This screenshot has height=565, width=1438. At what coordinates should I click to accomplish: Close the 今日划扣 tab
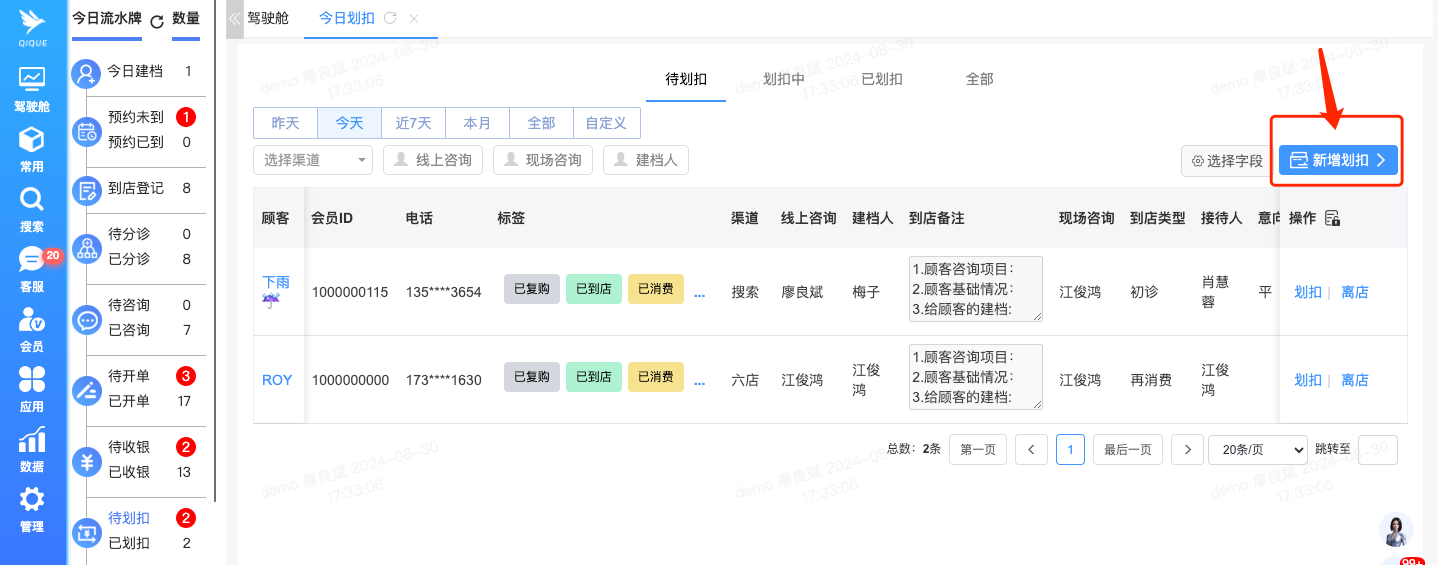pyautogui.click(x=414, y=18)
